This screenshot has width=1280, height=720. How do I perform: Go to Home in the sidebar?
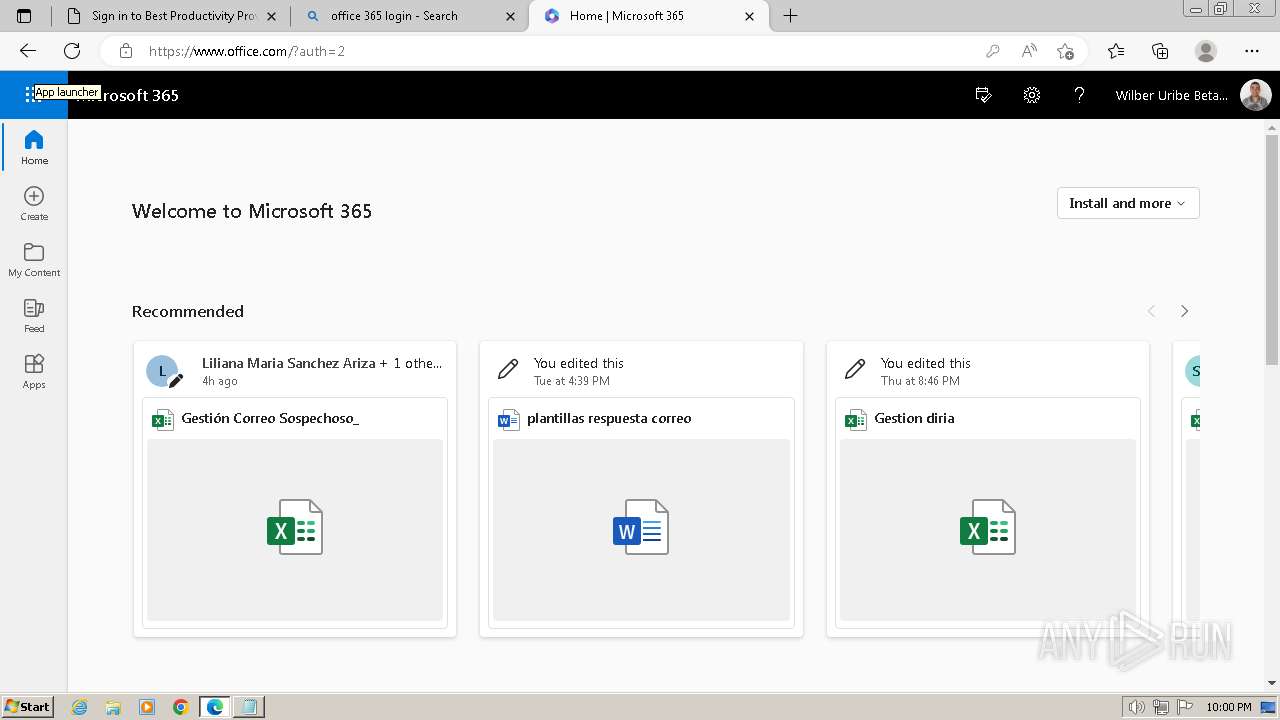[34, 147]
